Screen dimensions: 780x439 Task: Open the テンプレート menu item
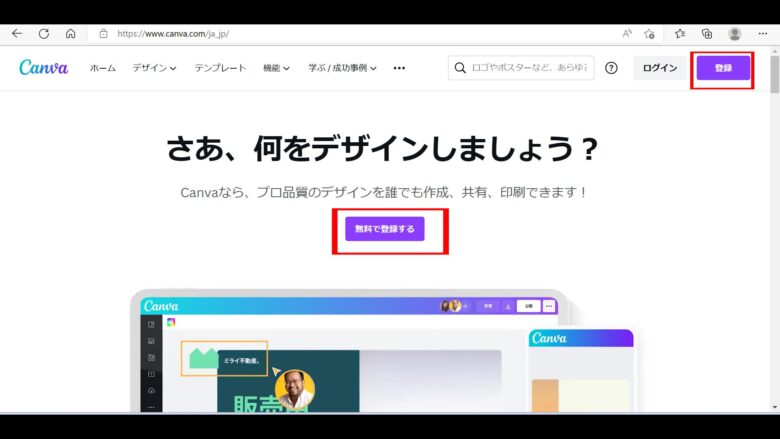click(x=220, y=68)
